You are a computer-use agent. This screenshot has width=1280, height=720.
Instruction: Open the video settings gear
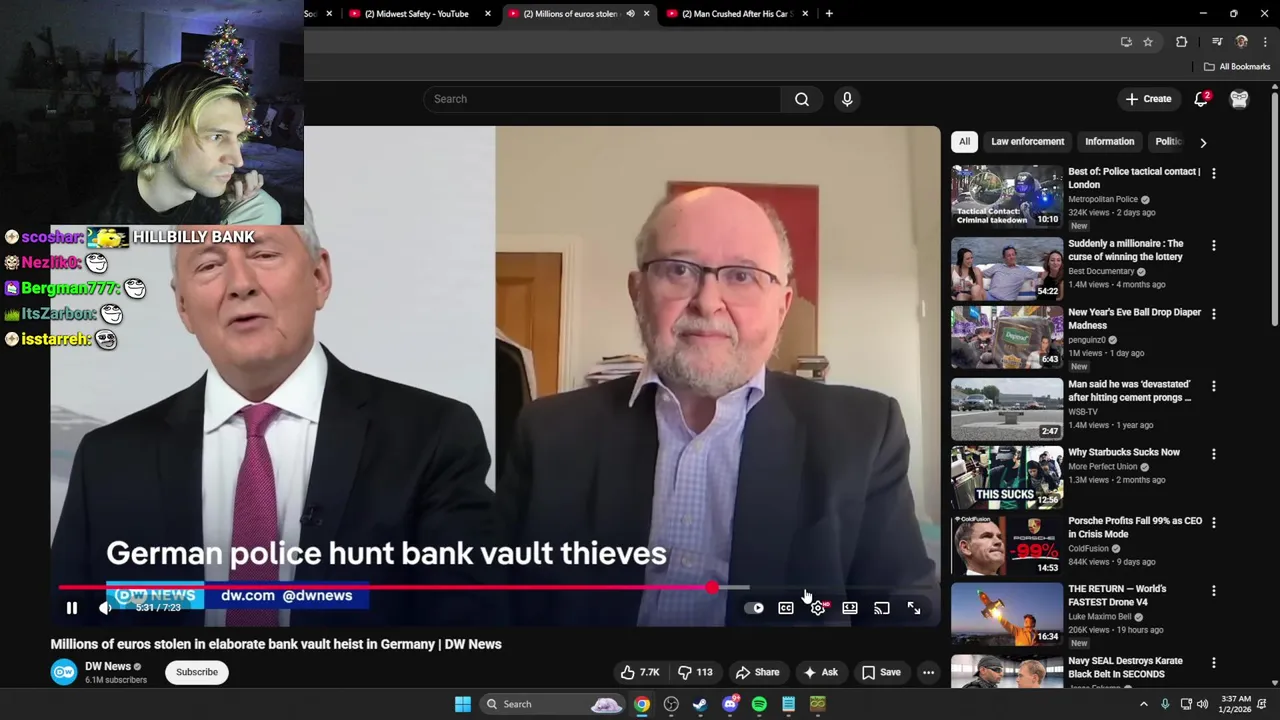tap(818, 608)
